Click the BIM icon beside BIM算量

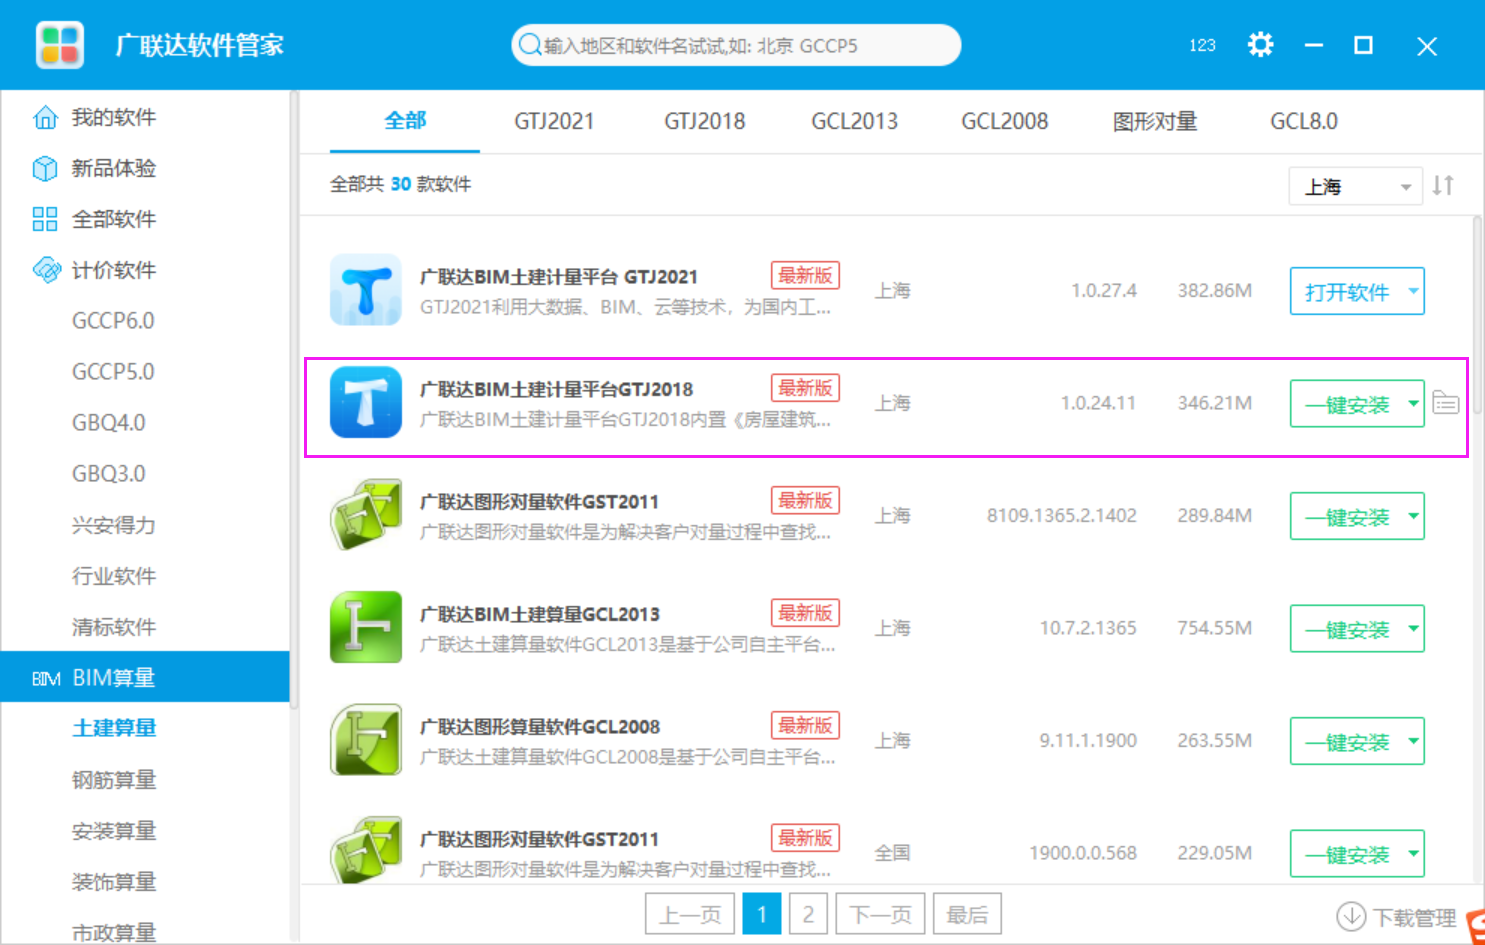point(46,679)
